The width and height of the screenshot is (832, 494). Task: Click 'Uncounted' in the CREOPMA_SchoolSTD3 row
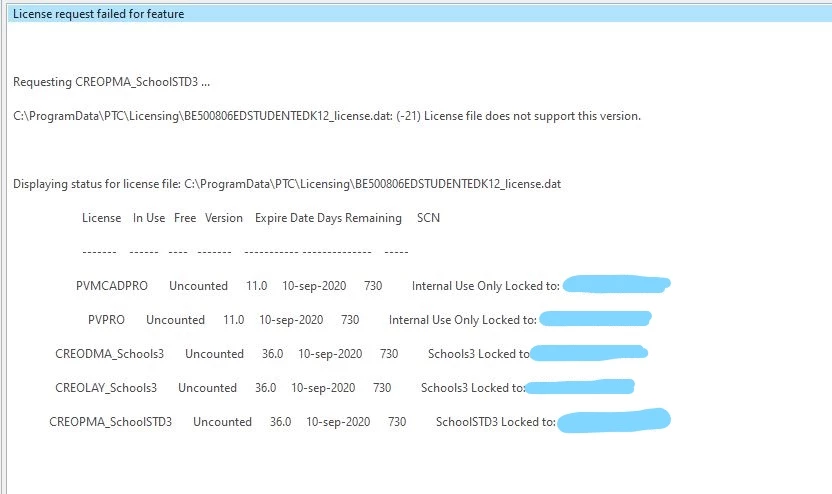222,422
